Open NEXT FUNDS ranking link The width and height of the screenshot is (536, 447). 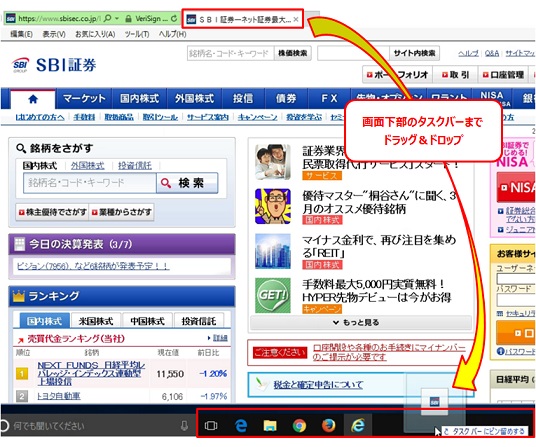click(x=91, y=374)
